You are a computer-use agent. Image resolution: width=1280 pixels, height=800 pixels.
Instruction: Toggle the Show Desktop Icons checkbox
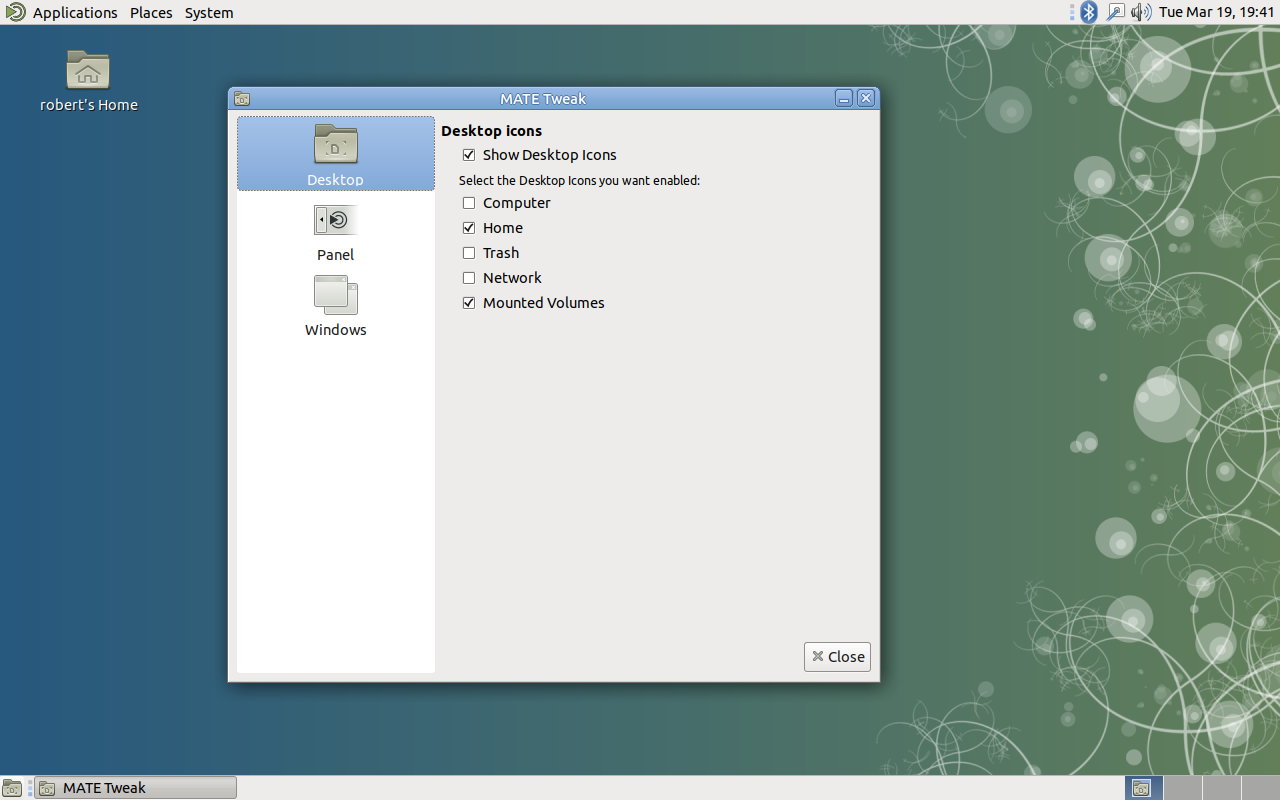pos(469,155)
